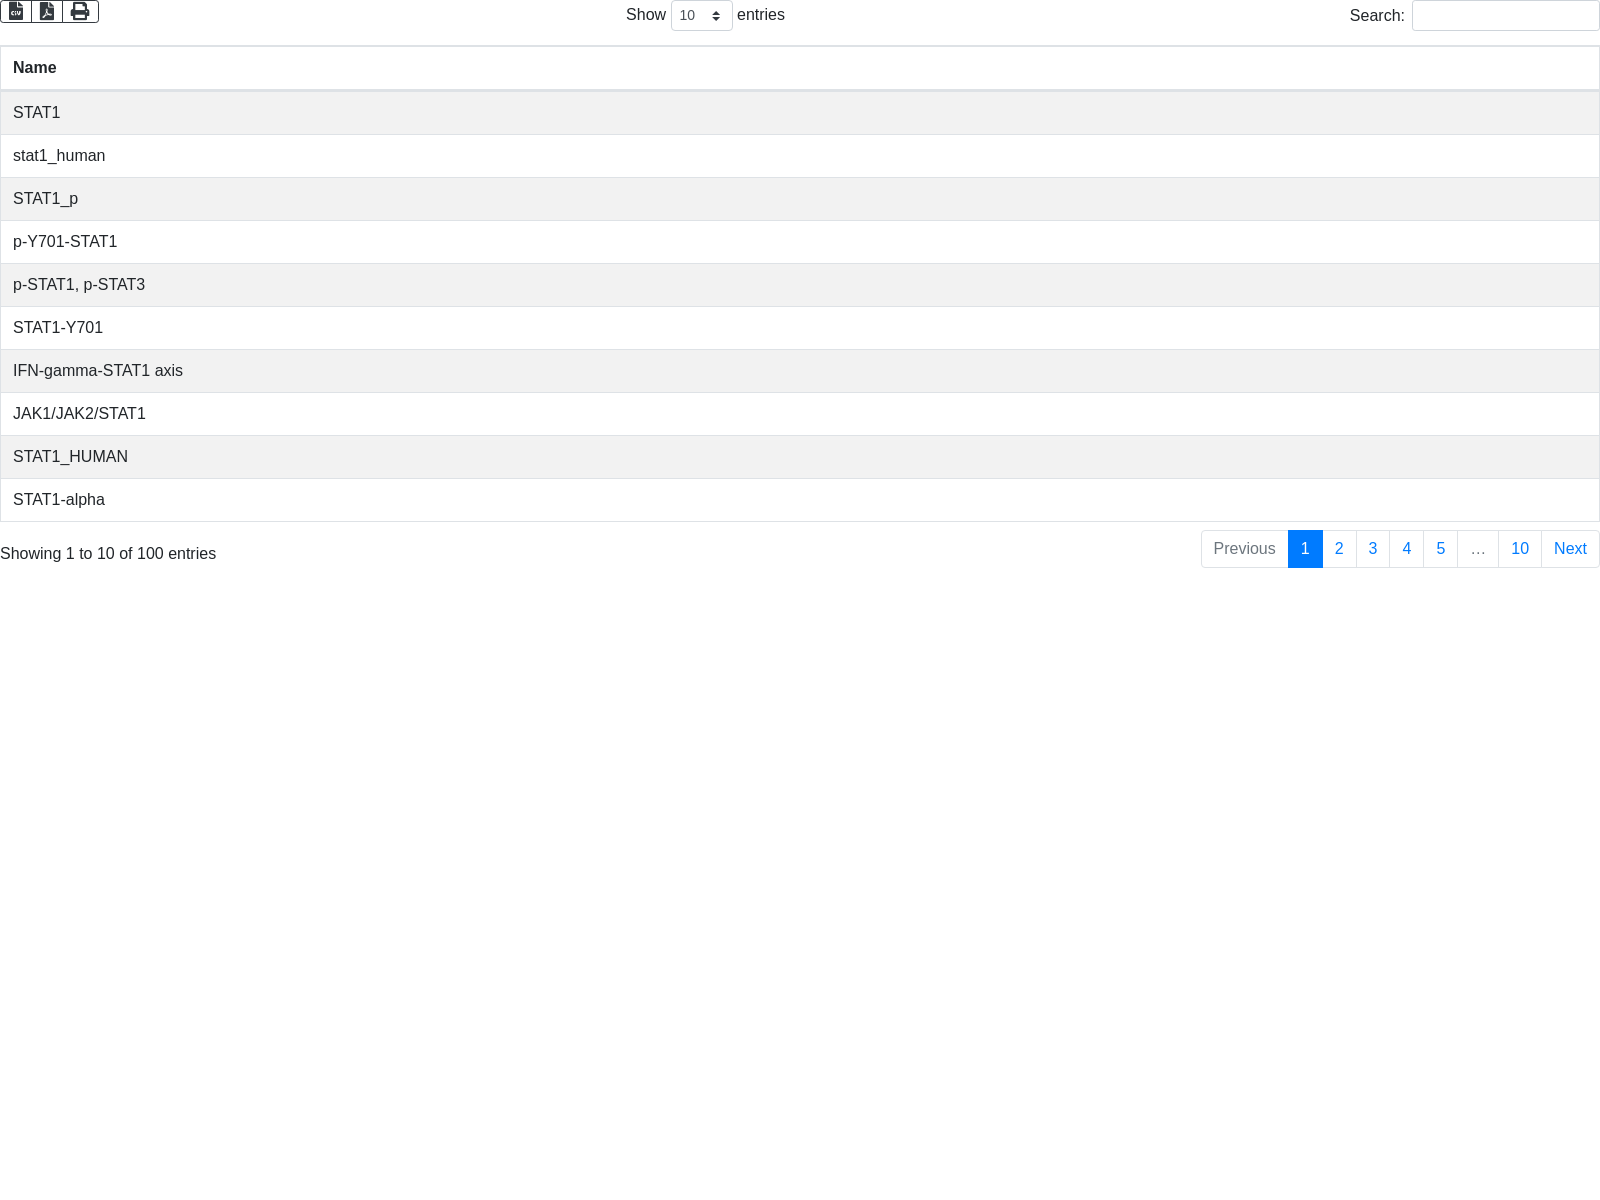1600x1200 pixels.
Task: Select the stat1_human row
Action: pos(59,156)
